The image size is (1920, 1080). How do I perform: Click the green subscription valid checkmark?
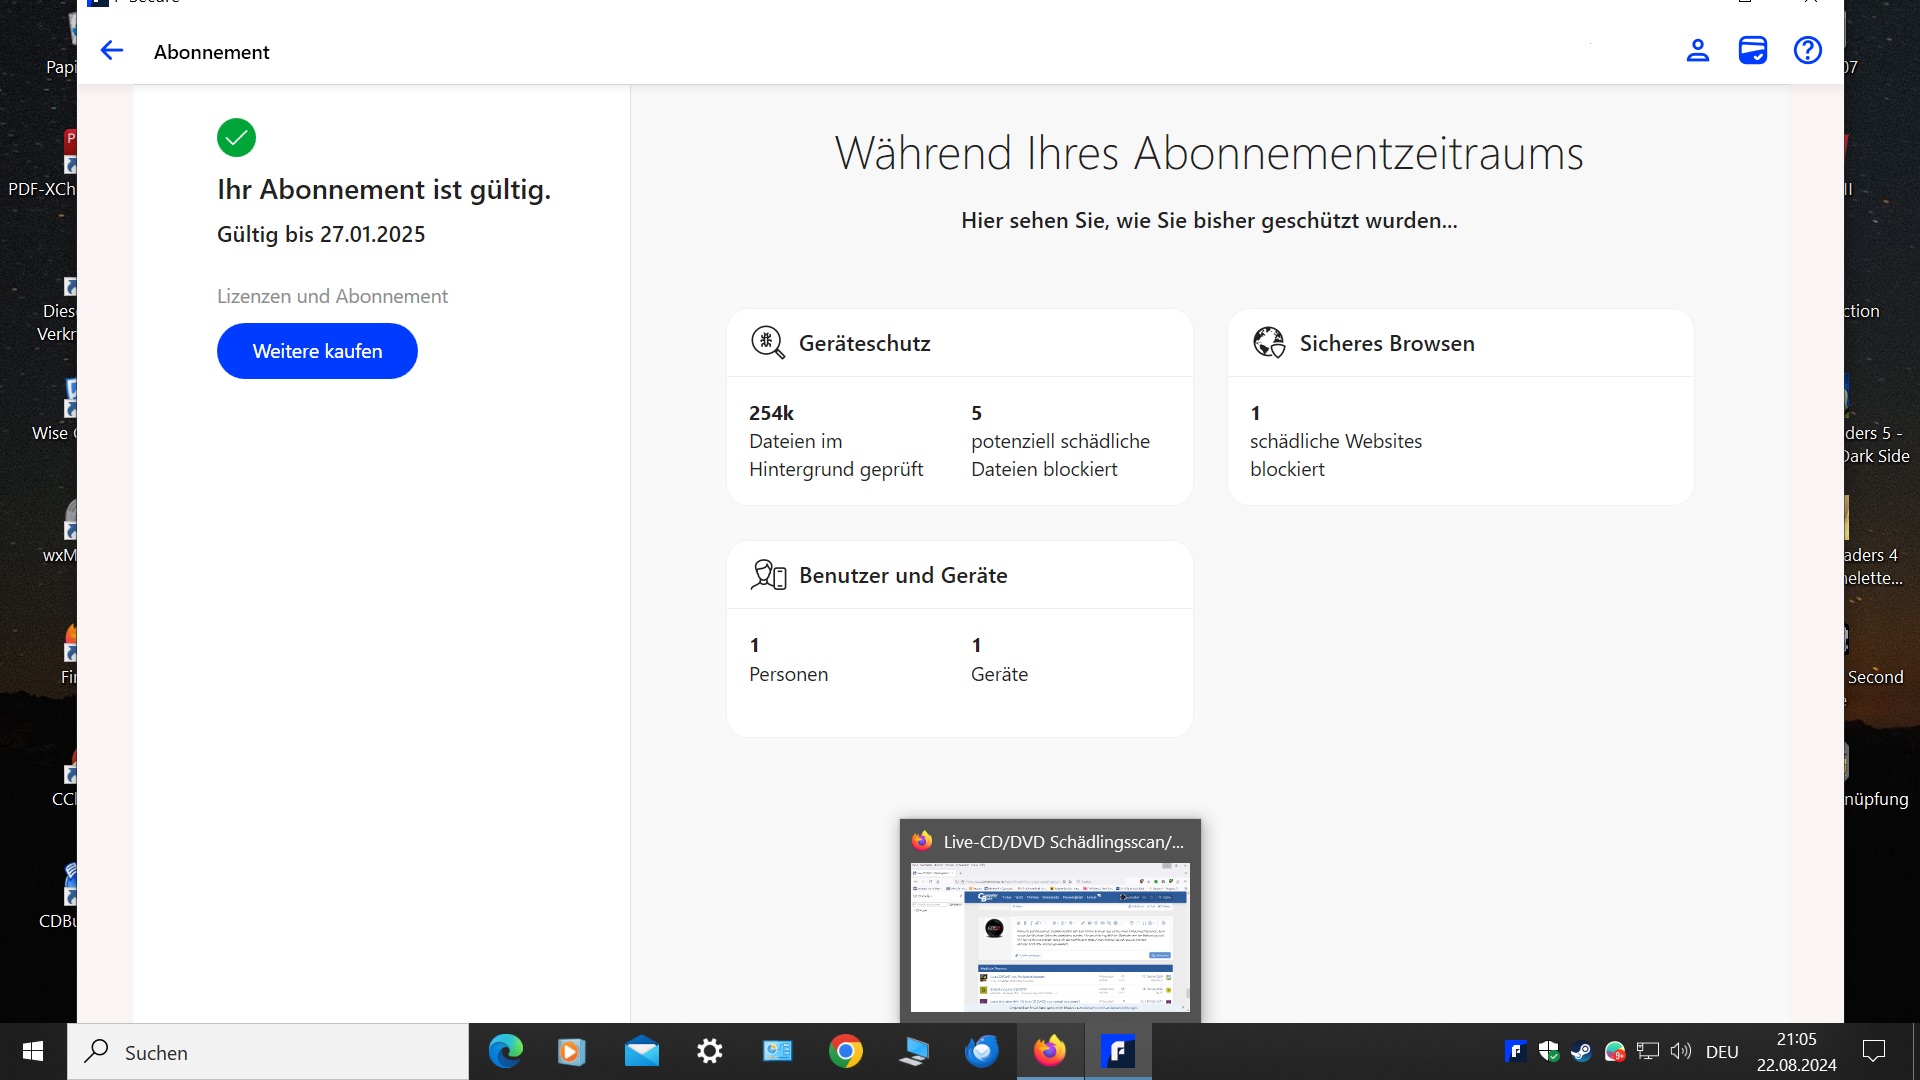tap(236, 138)
